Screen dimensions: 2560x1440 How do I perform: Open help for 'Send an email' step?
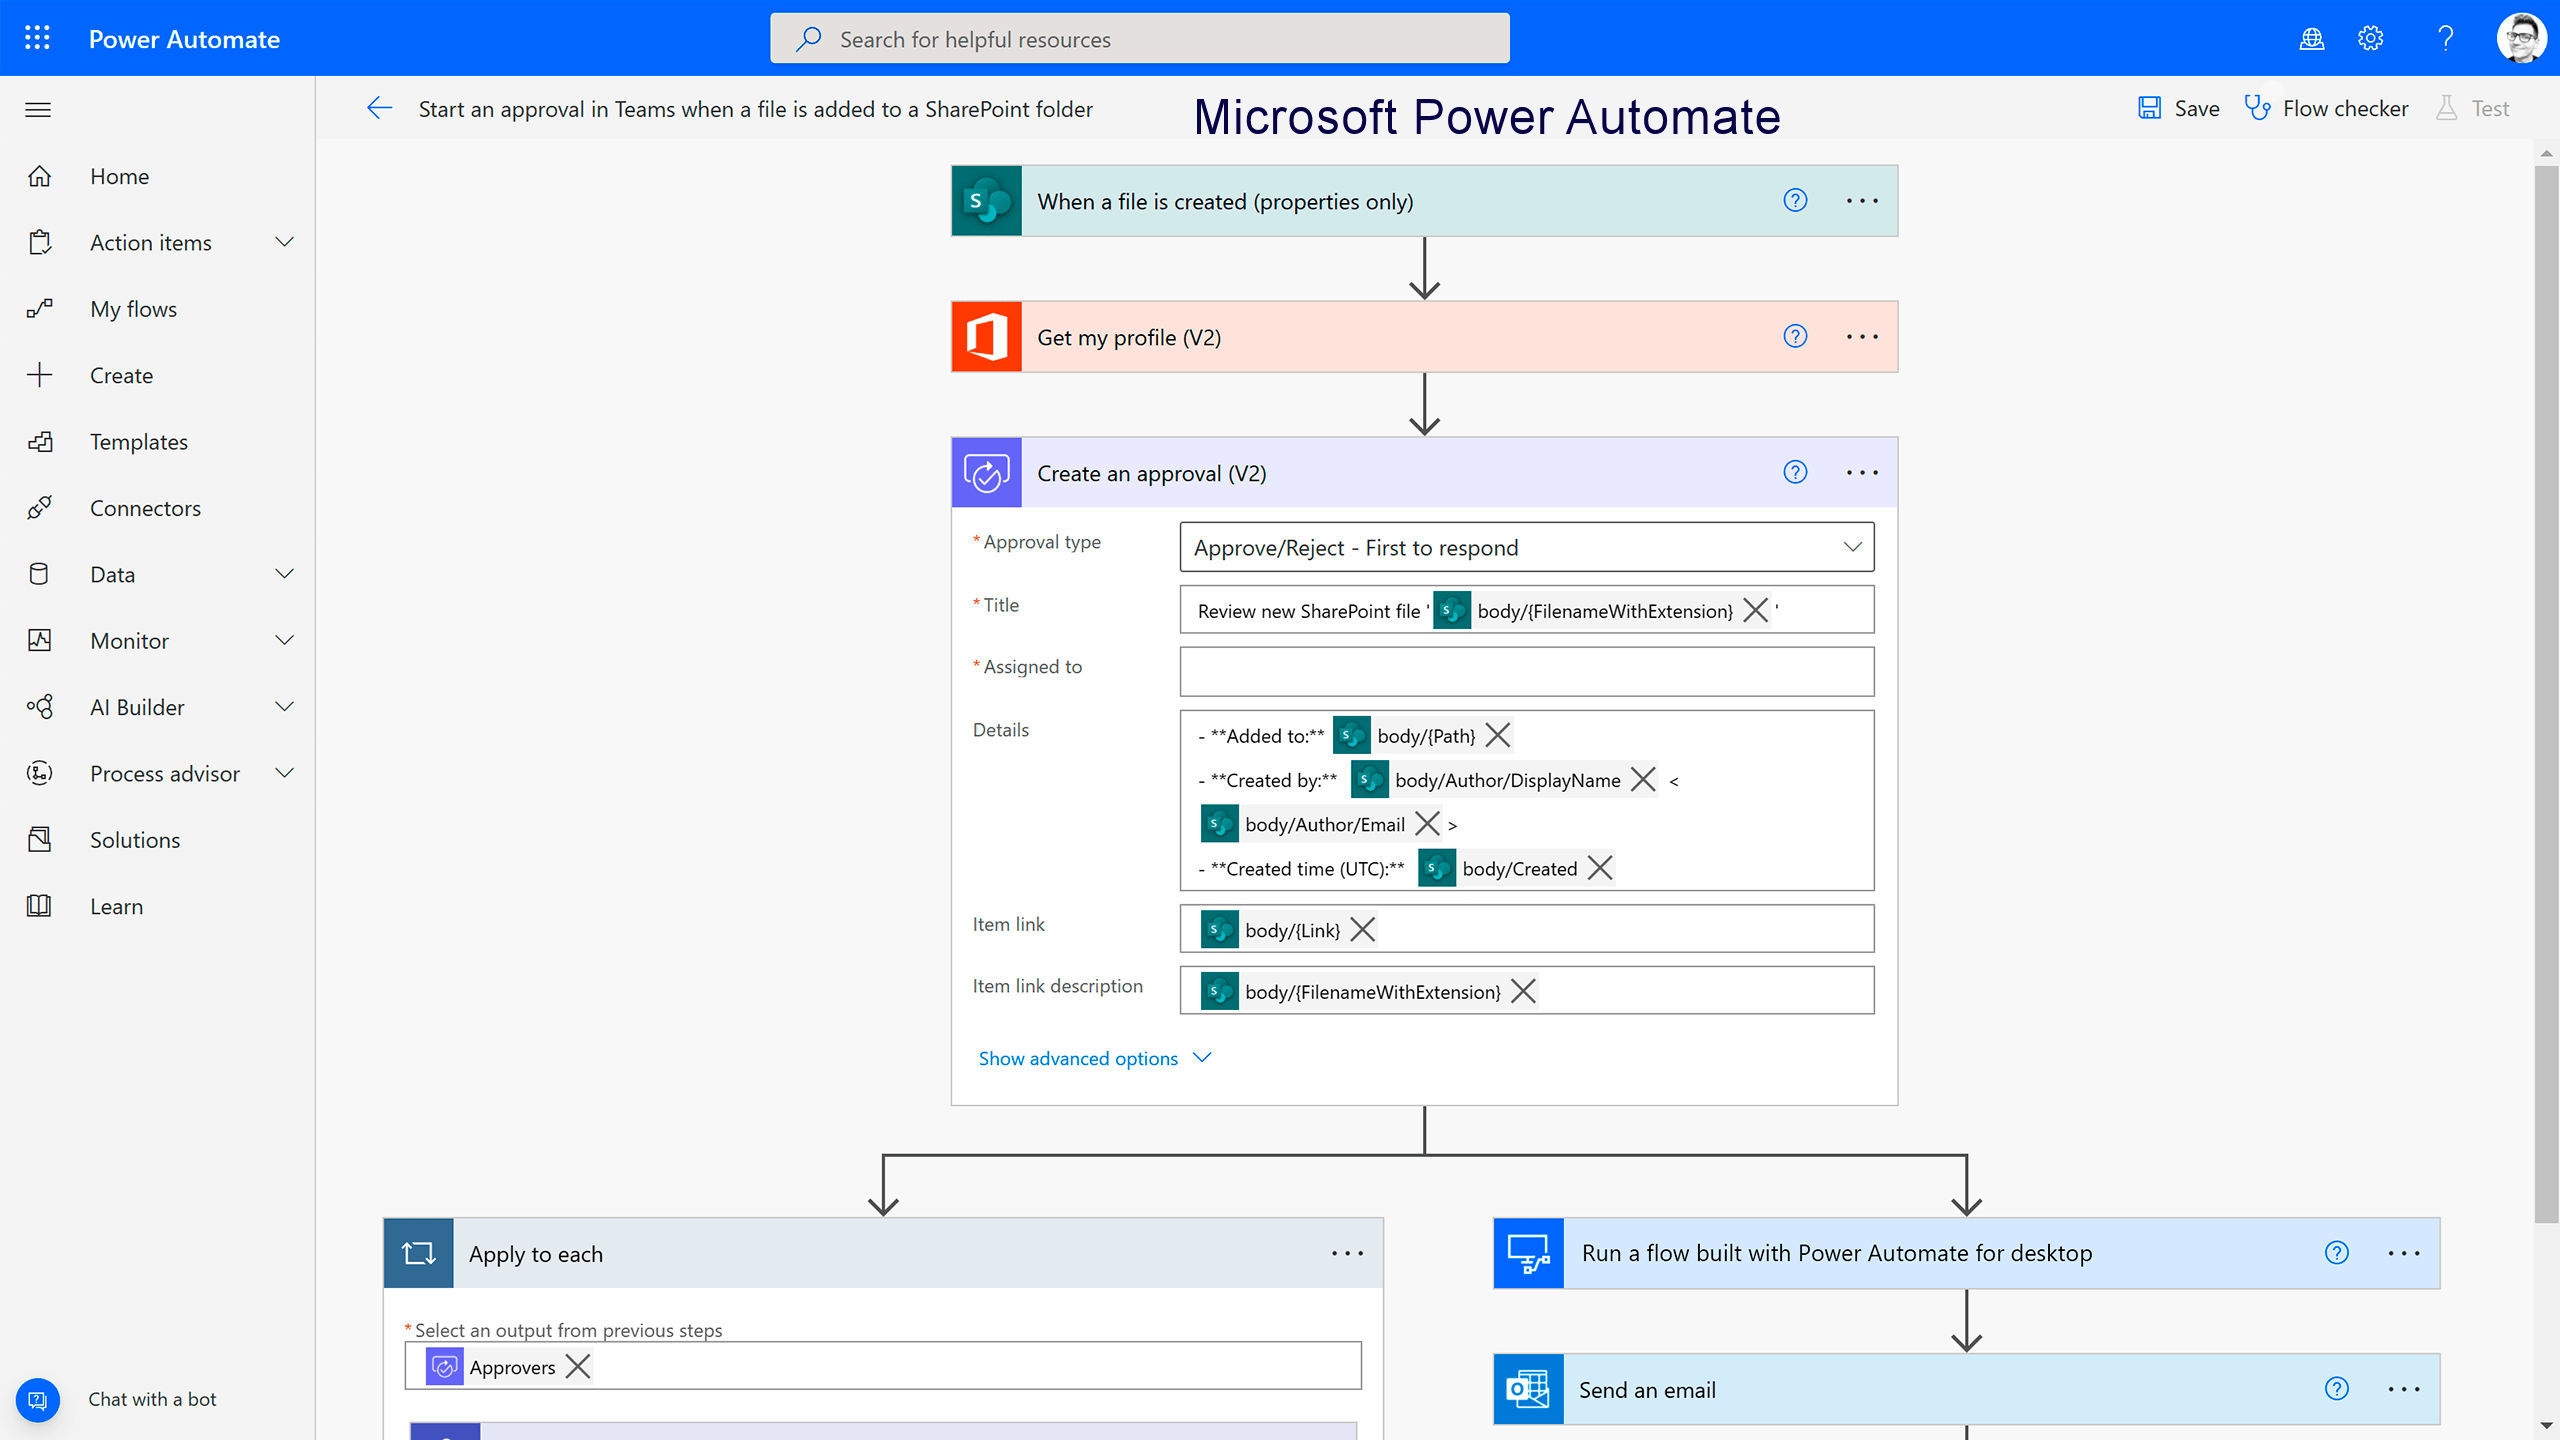pyautogui.click(x=2336, y=1388)
